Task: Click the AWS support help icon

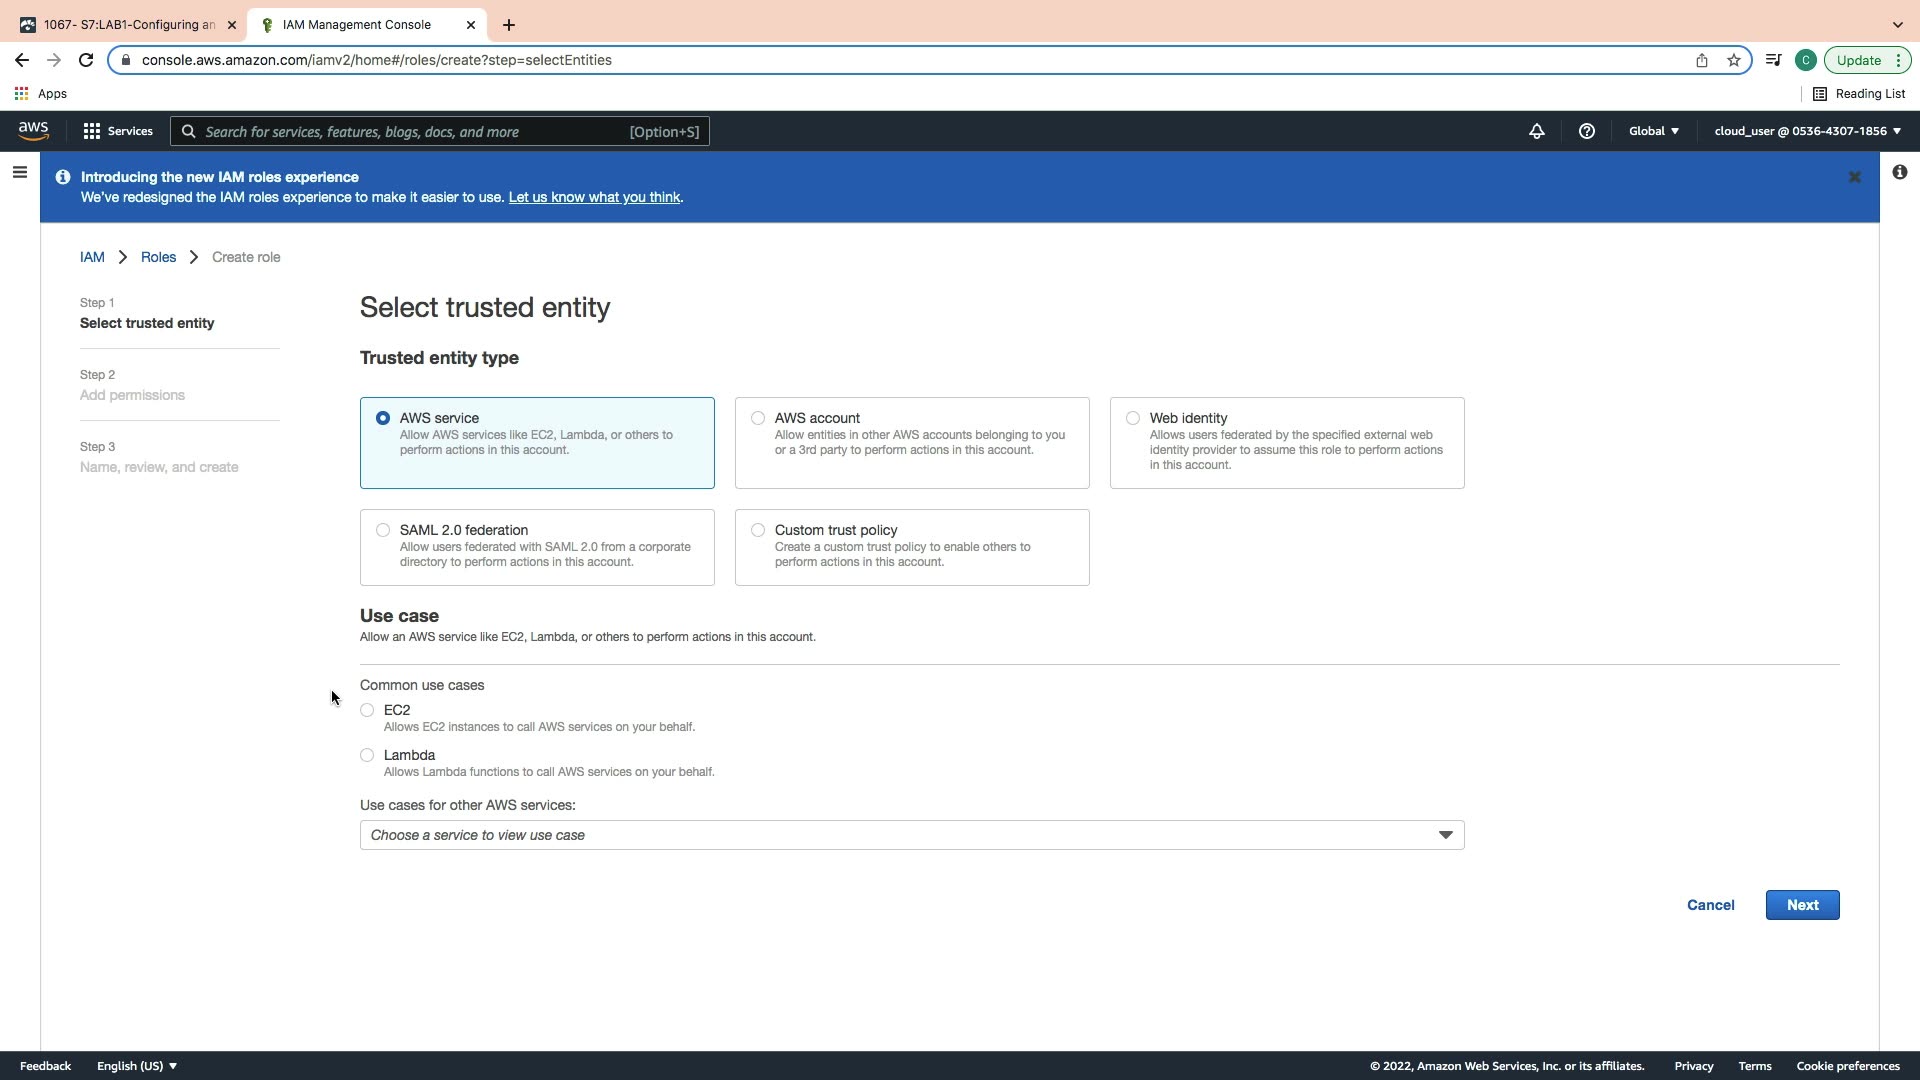Action: coord(1586,131)
